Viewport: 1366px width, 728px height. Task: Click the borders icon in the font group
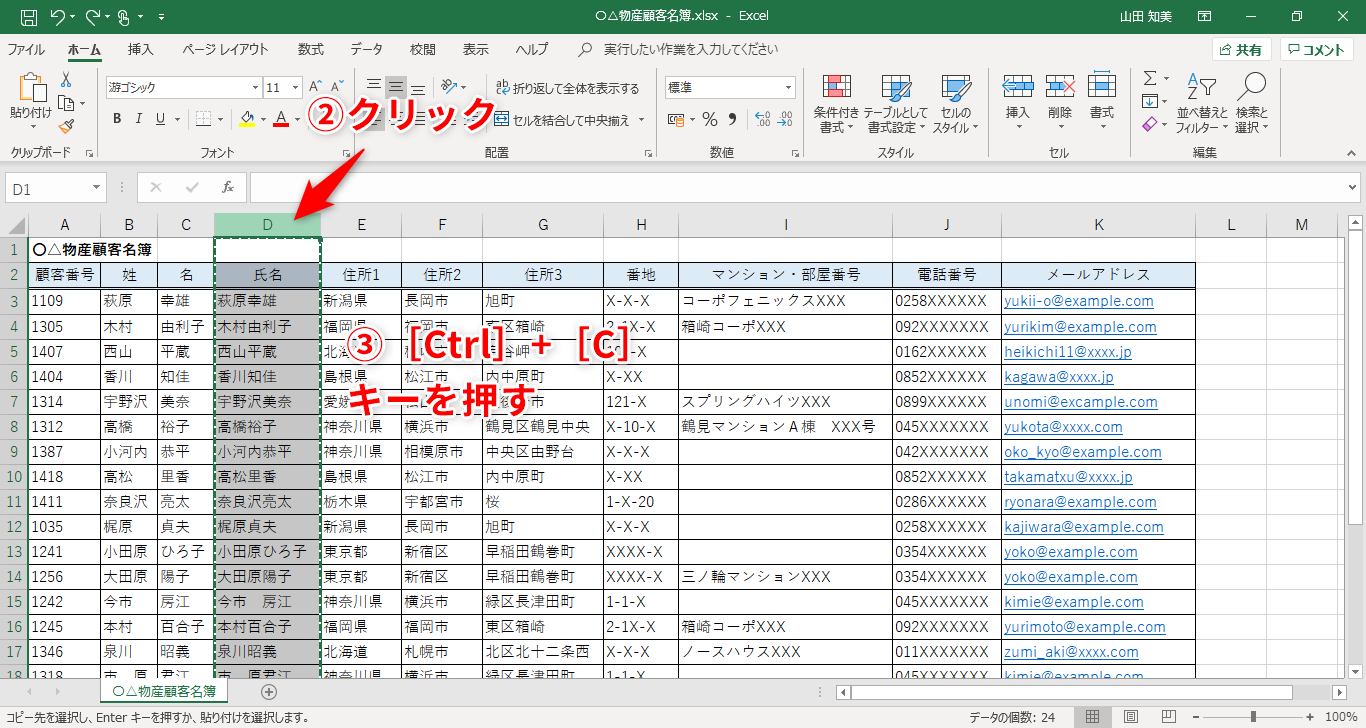(203, 120)
